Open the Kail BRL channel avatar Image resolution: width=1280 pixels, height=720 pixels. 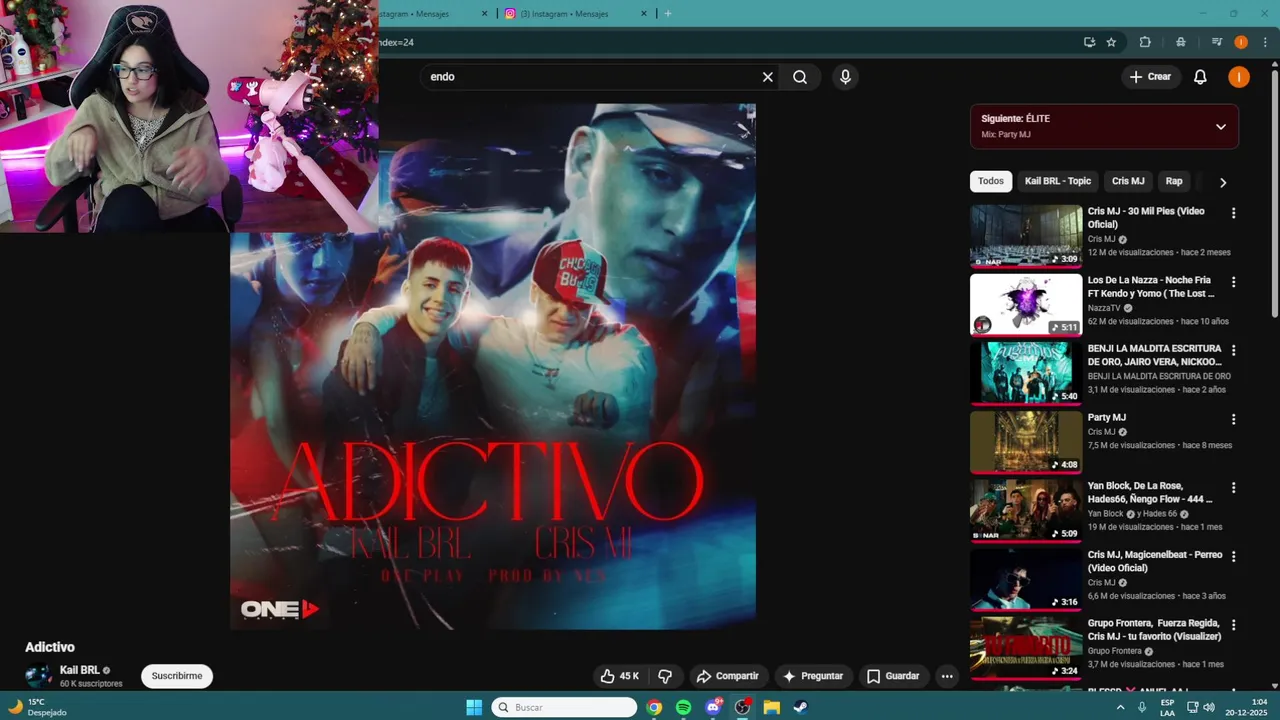tap(38, 676)
